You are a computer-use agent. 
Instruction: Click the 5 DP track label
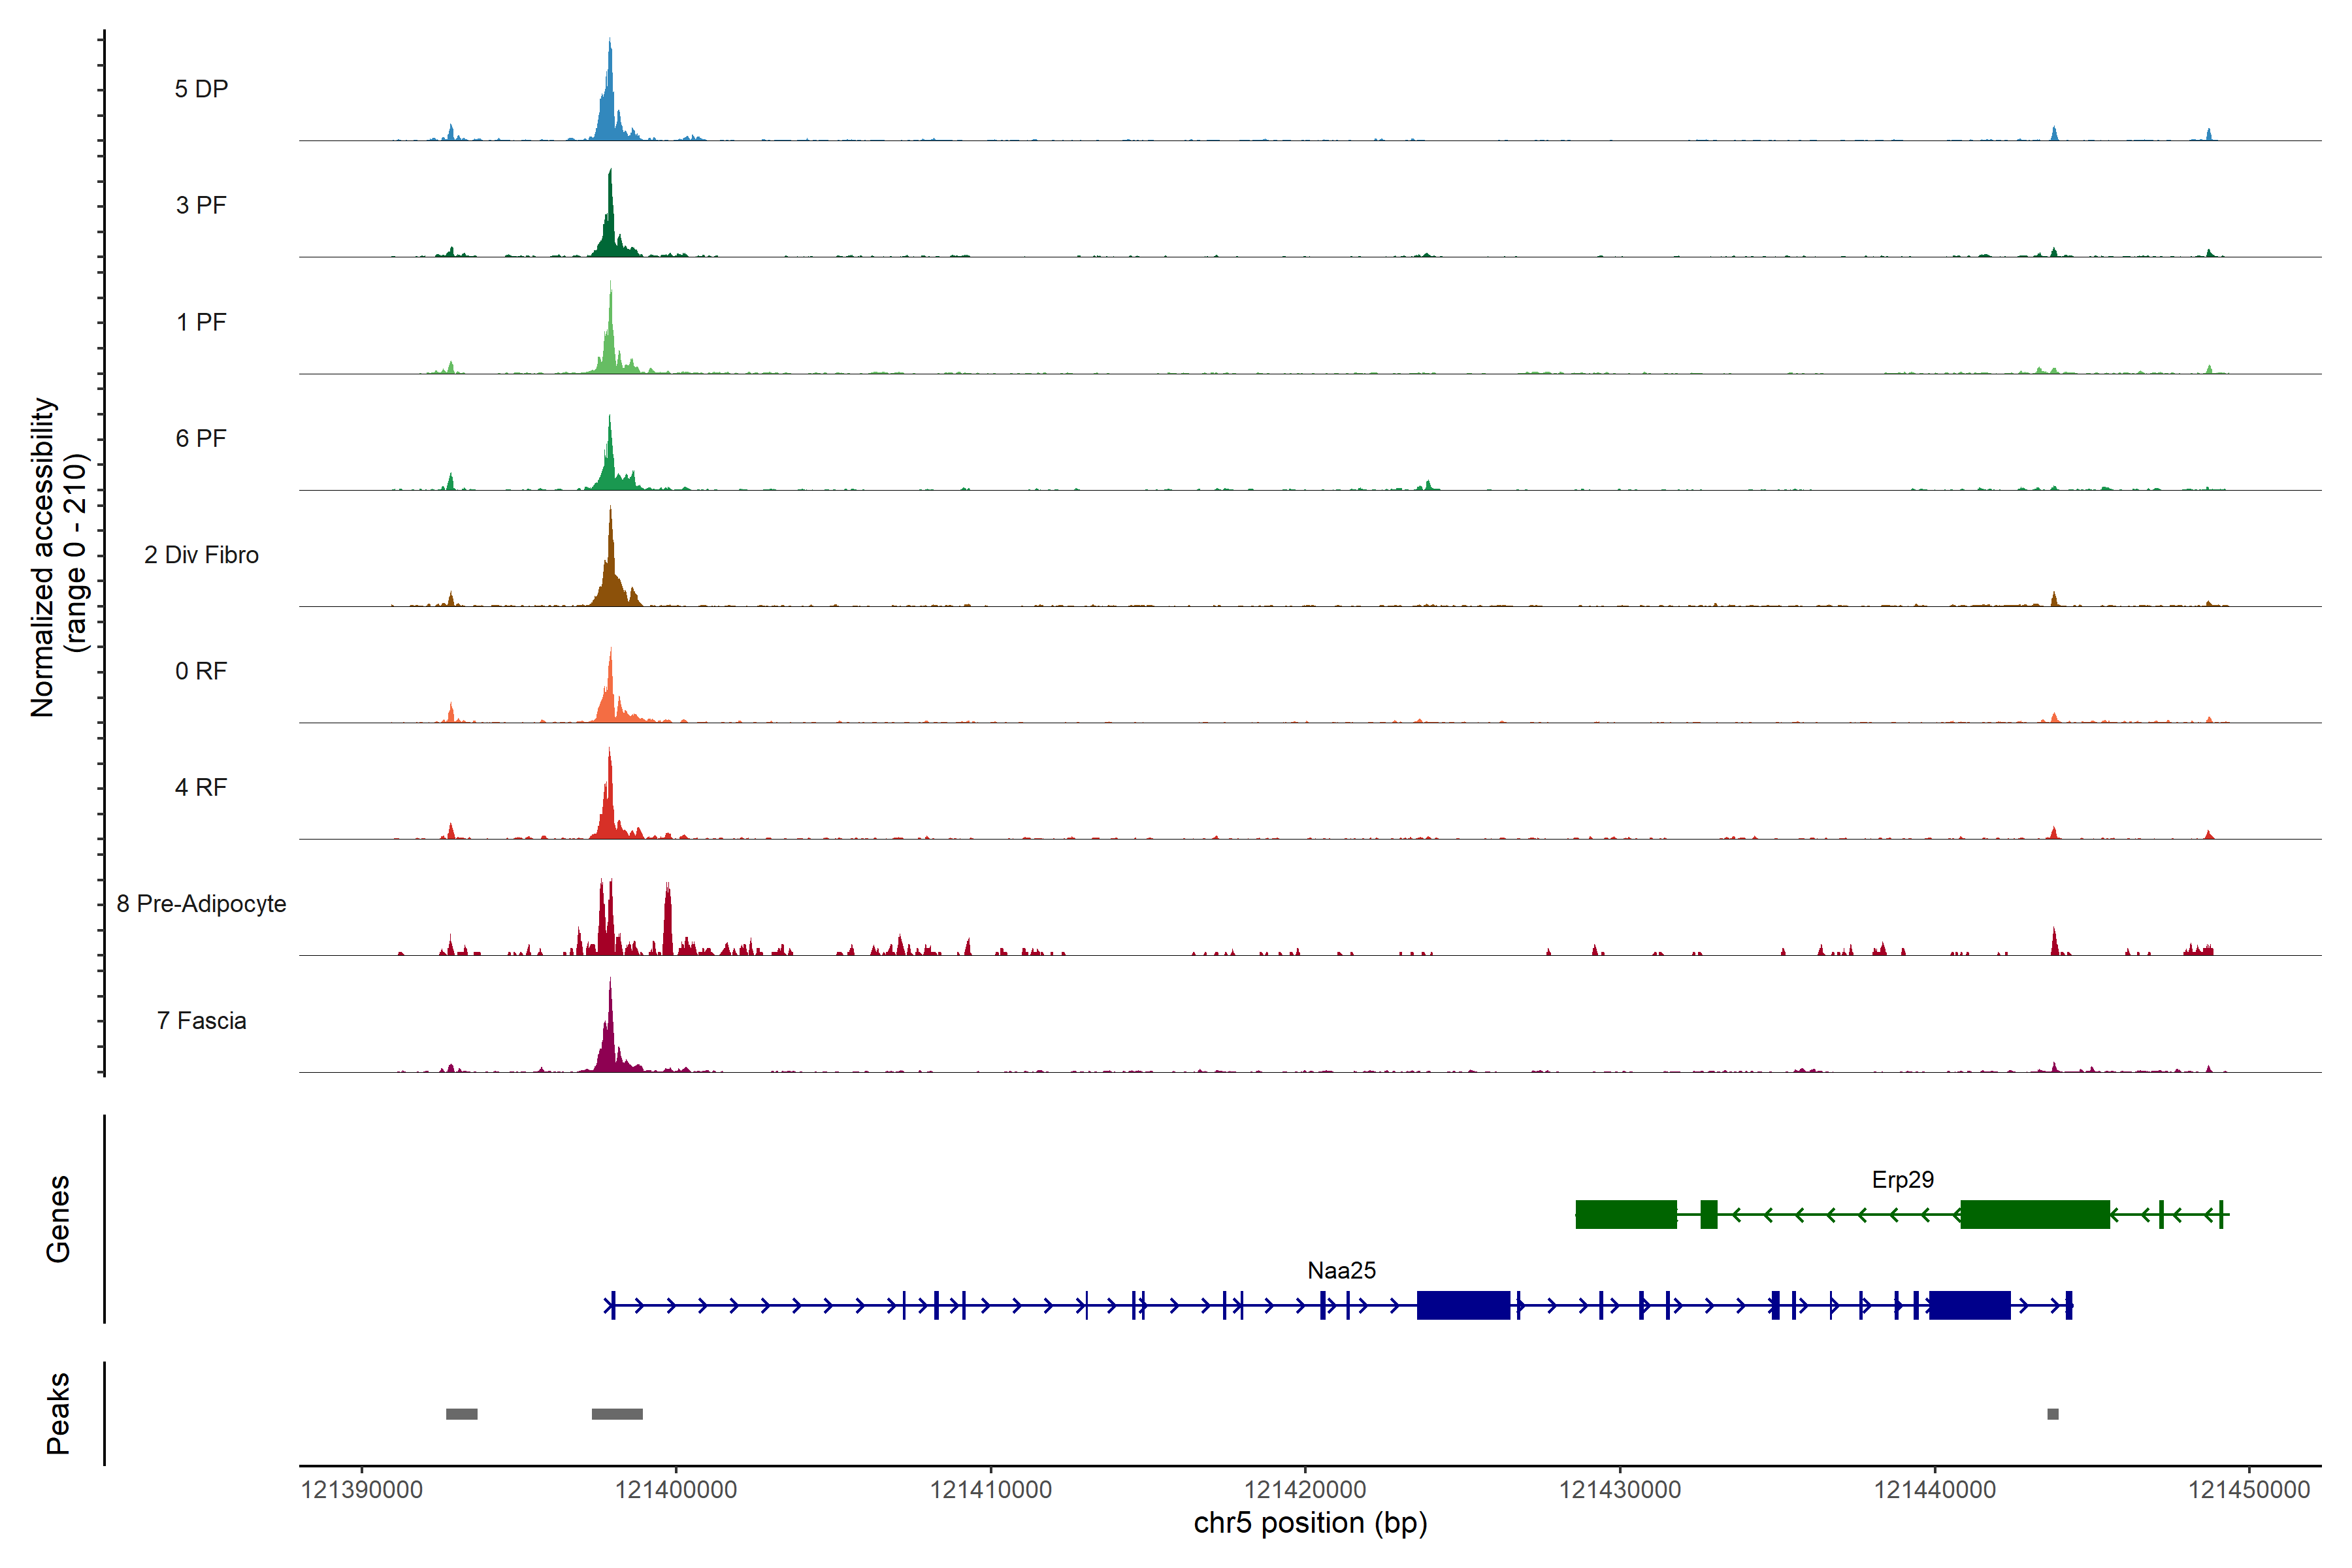click(201, 89)
